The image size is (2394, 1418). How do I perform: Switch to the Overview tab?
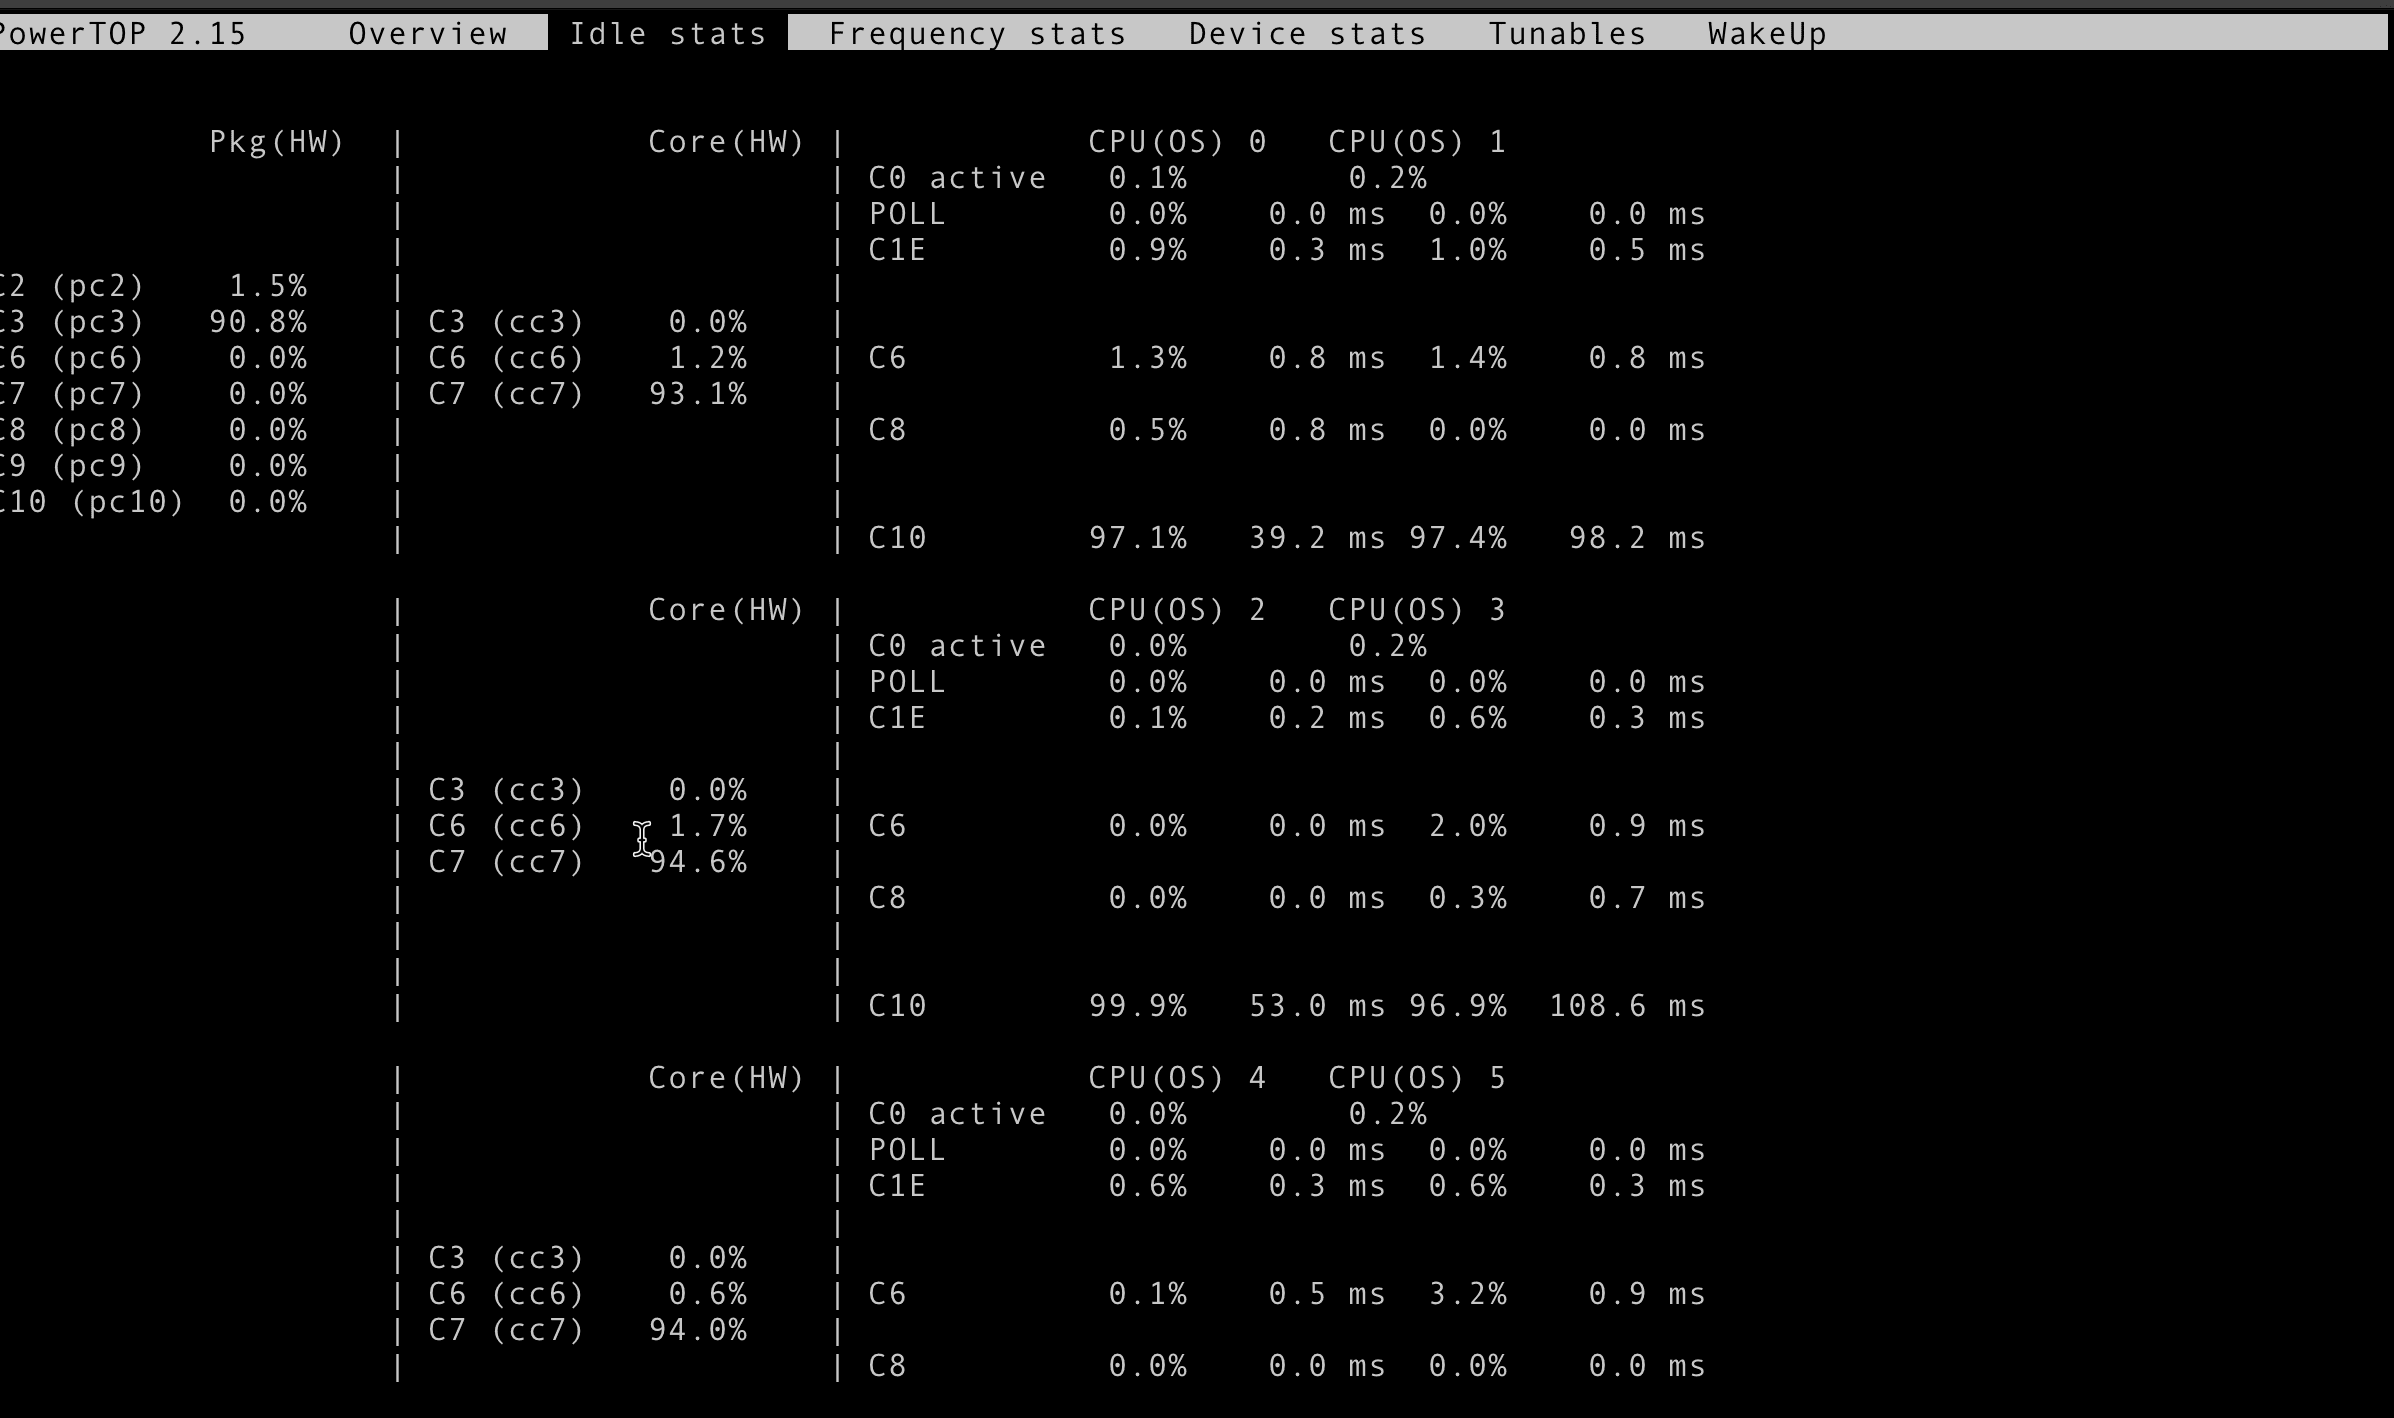tap(428, 34)
